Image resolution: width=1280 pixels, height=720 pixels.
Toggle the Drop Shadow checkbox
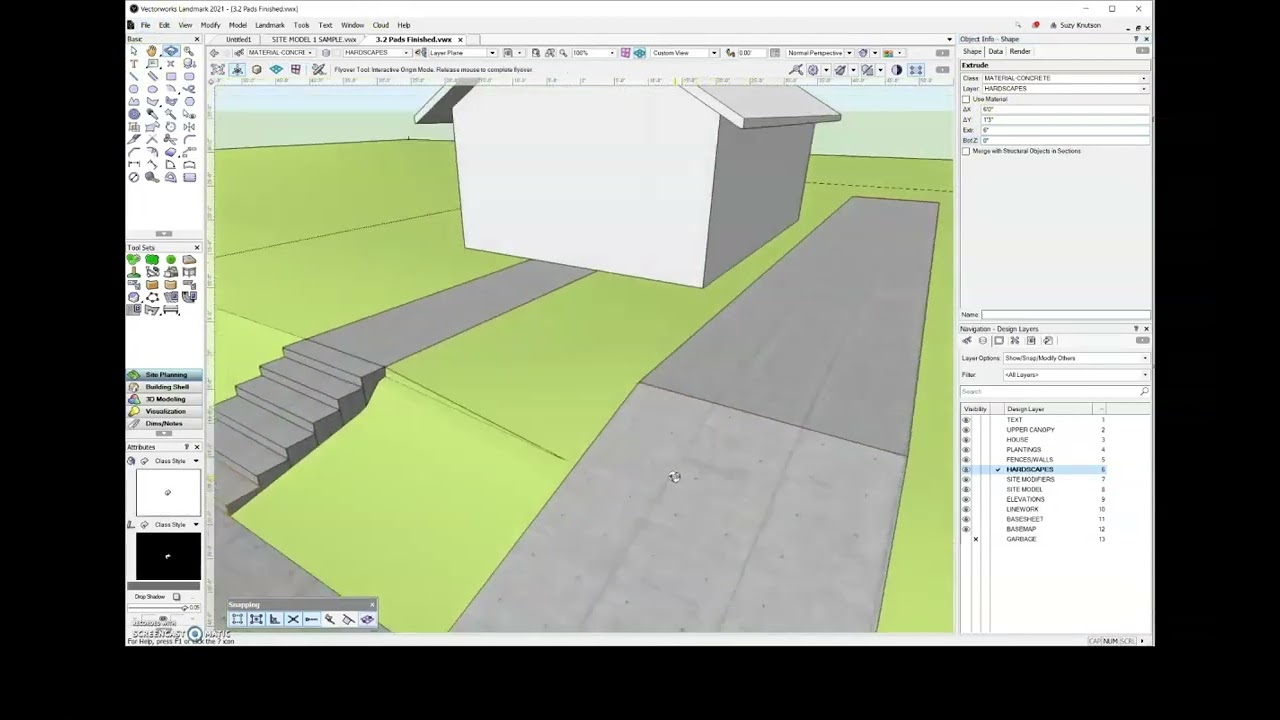click(177, 597)
